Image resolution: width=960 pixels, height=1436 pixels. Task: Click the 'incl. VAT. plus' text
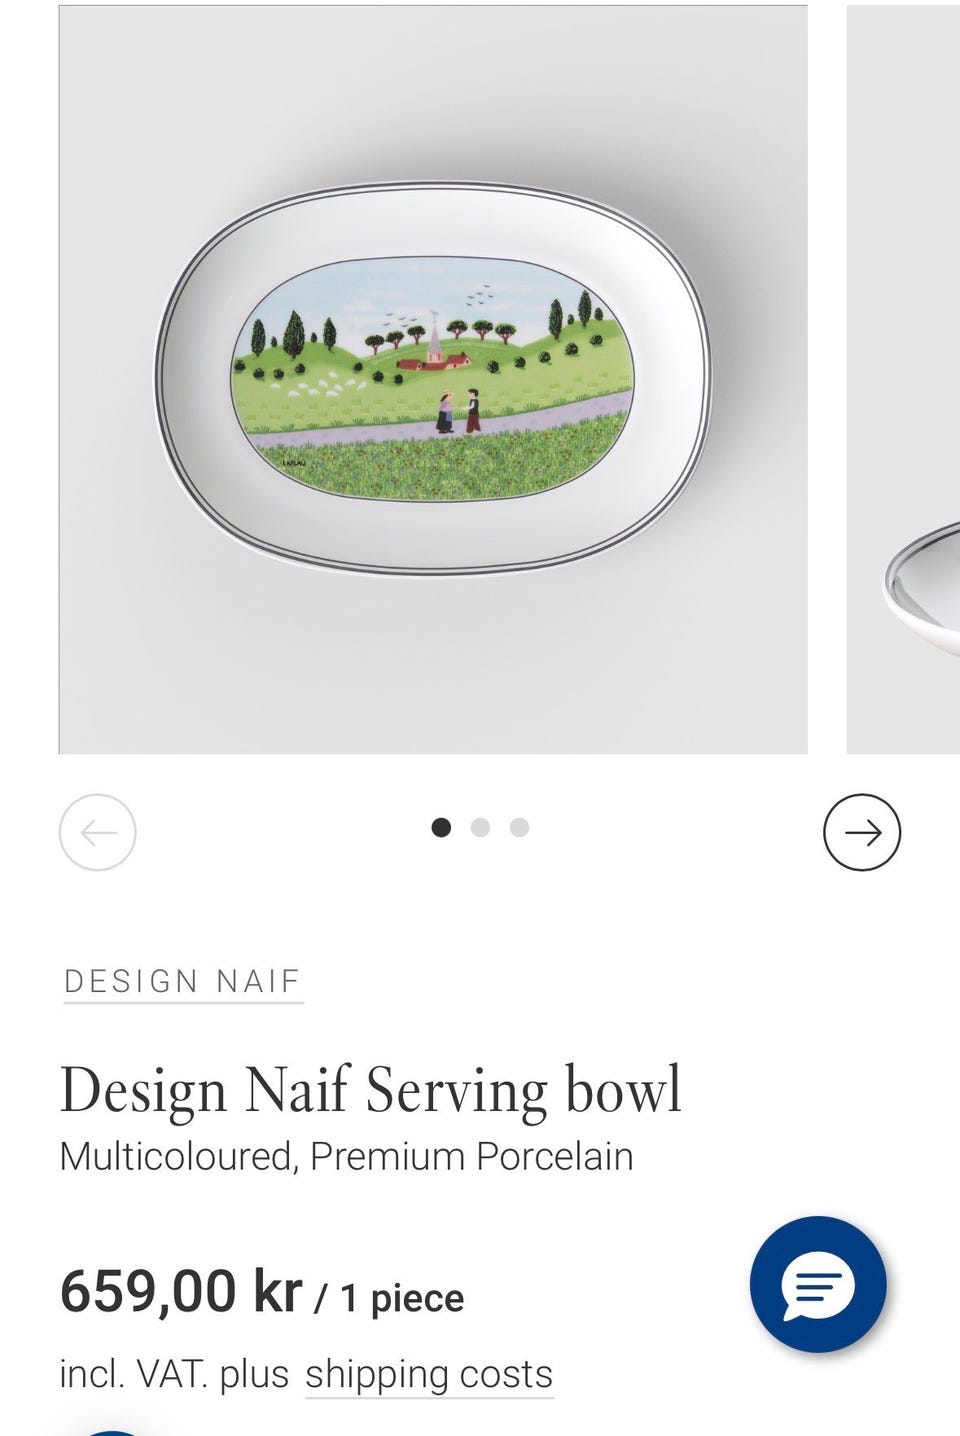point(174,1374)
